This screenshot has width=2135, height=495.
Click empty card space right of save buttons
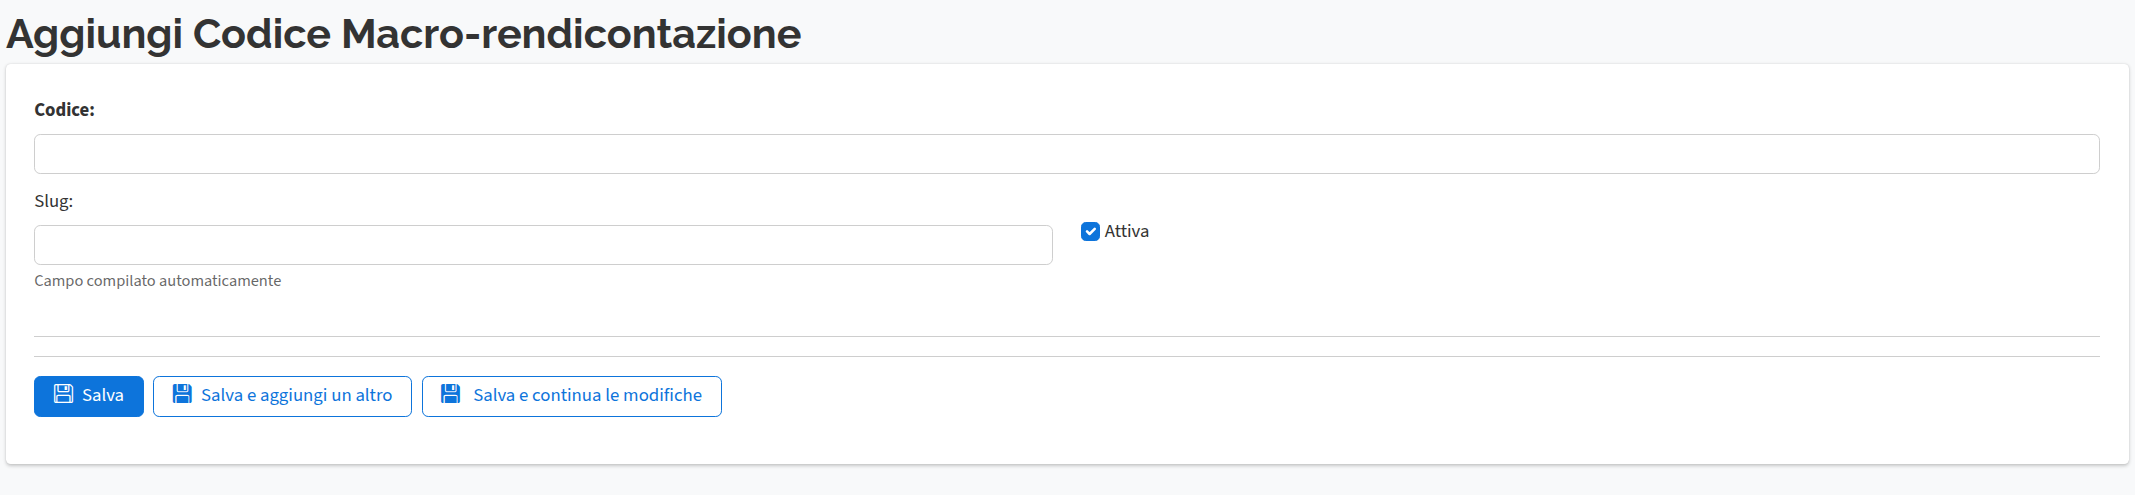(x=1400, y=396)
